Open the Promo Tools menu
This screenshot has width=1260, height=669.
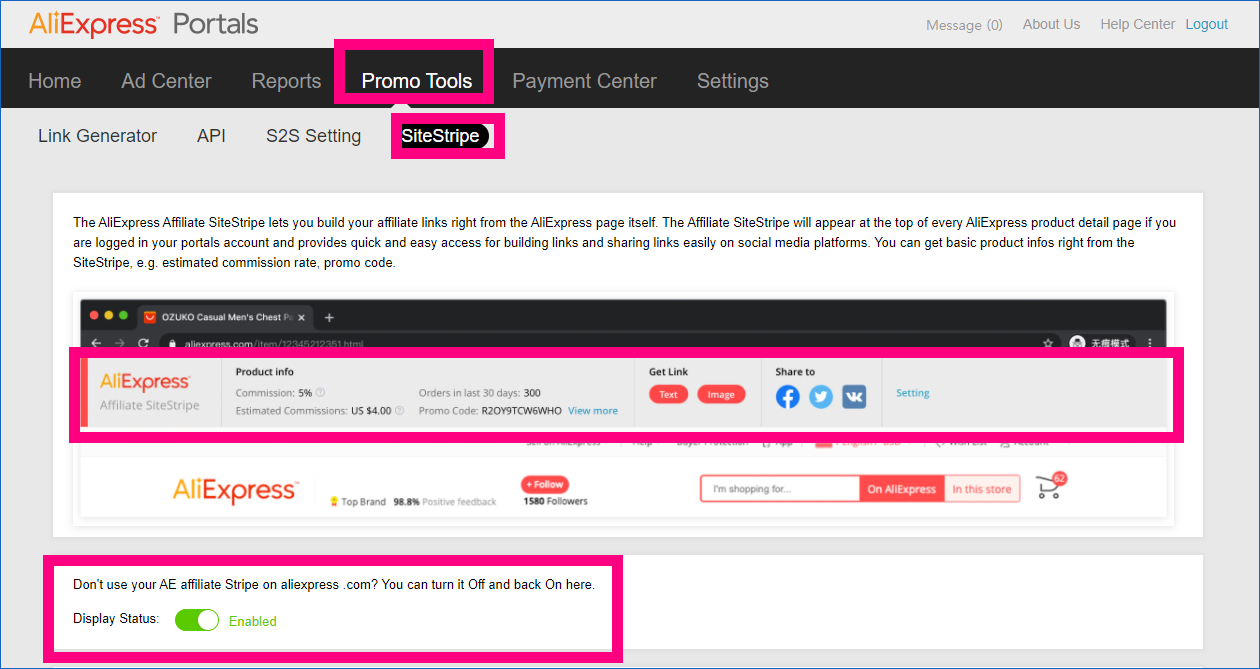[417, 81]
